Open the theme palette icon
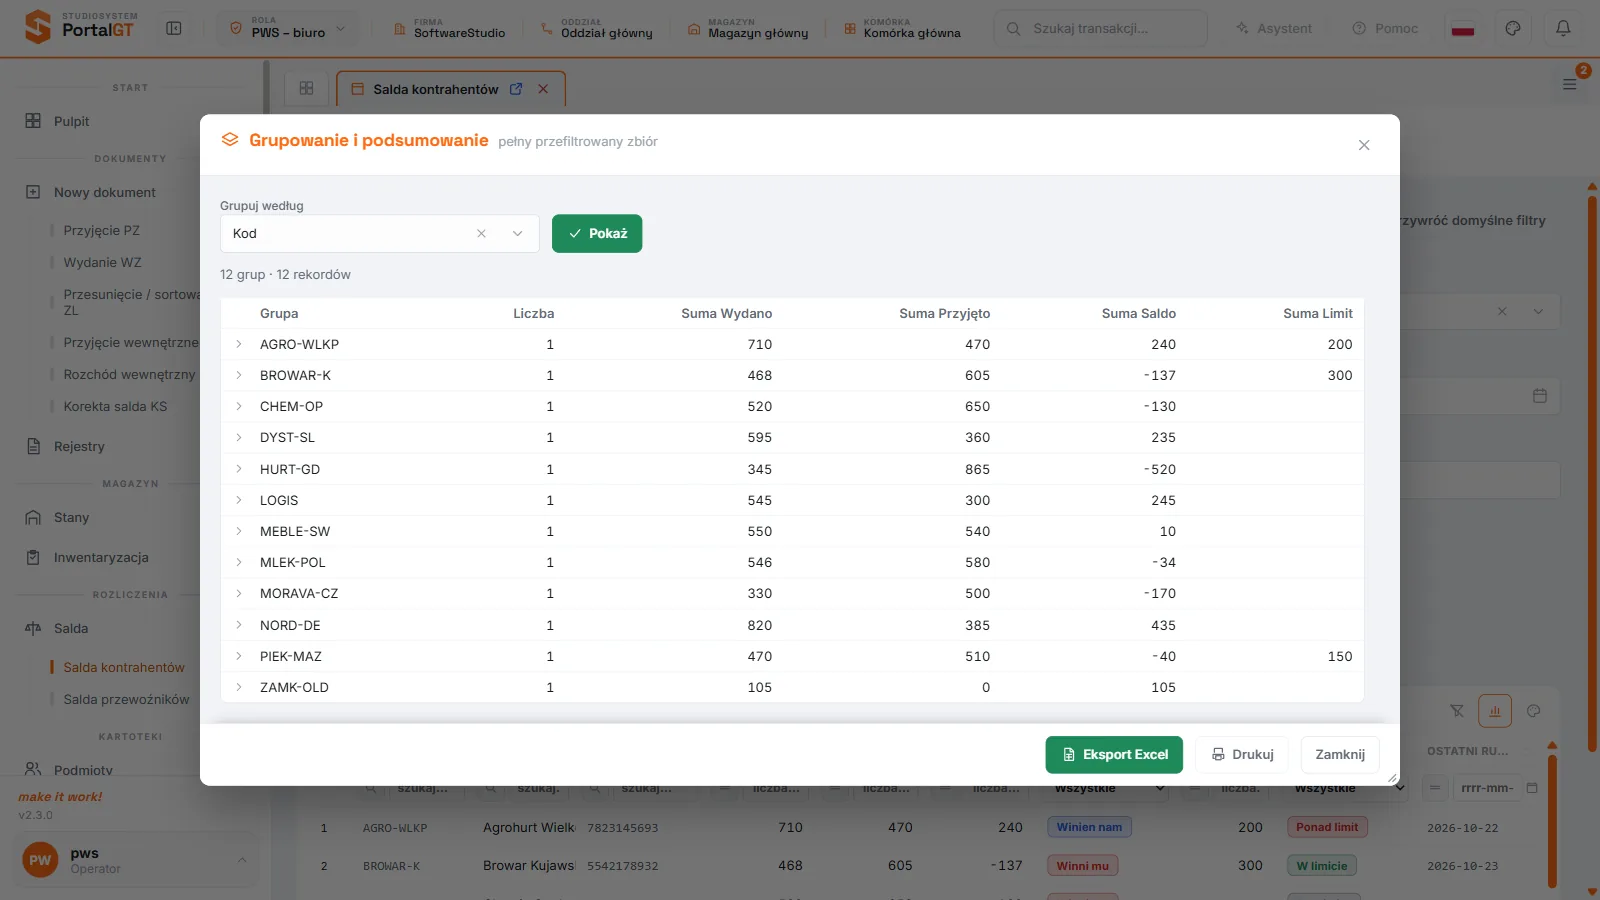The image size is (1600, 900). [x=1513, y=29]
